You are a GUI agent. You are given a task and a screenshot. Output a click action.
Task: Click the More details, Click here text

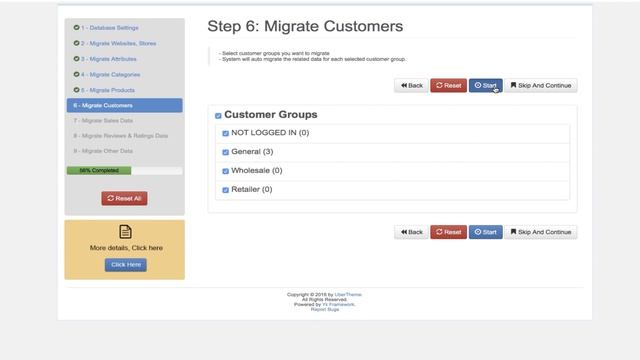pos(126,248)
